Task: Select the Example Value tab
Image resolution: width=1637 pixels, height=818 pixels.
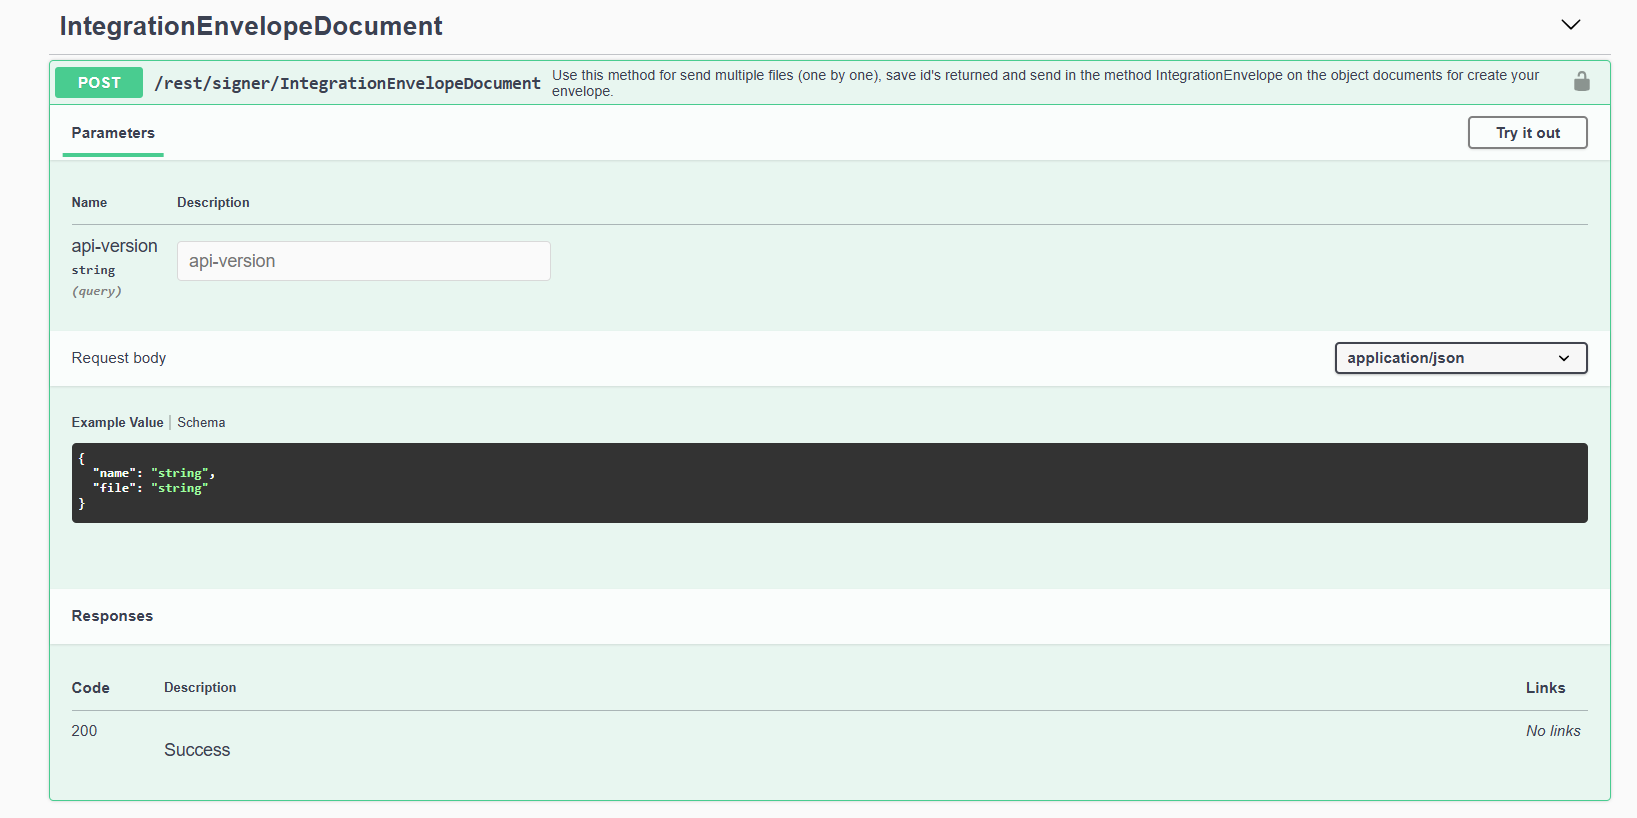Action: pyautogui.click(x=117, y=423)
